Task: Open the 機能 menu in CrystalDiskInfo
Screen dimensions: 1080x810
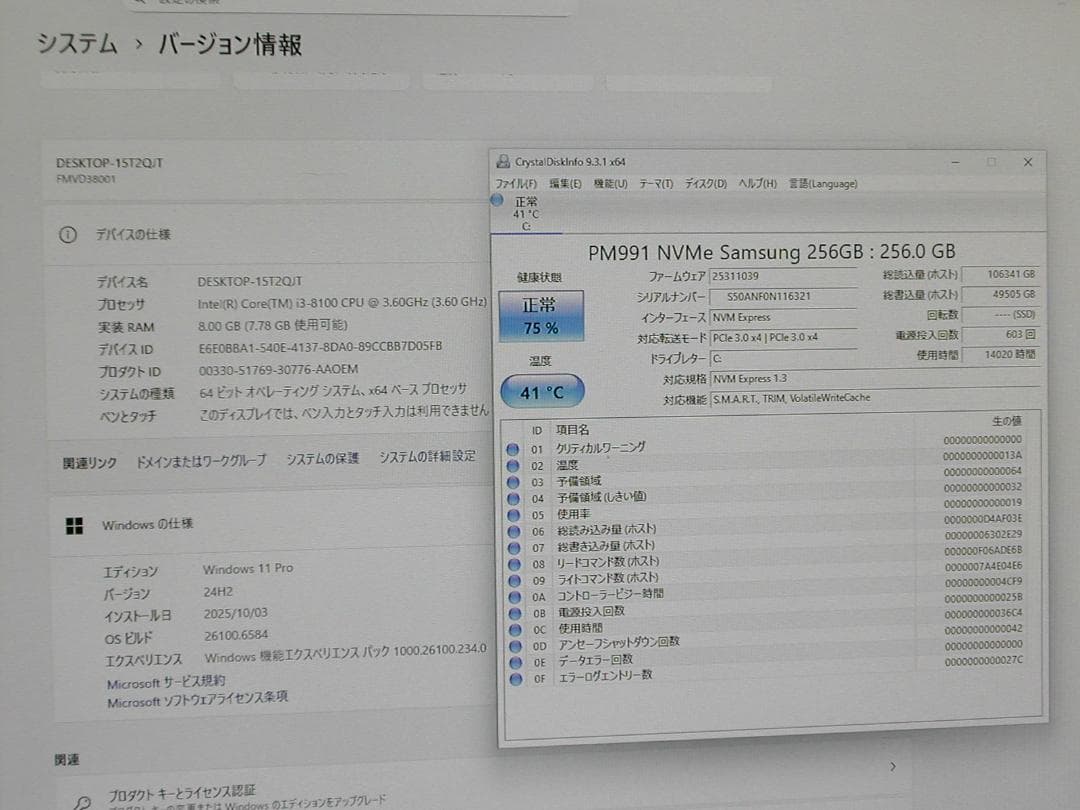Action: pyautogui.click(x=610, y=183)
